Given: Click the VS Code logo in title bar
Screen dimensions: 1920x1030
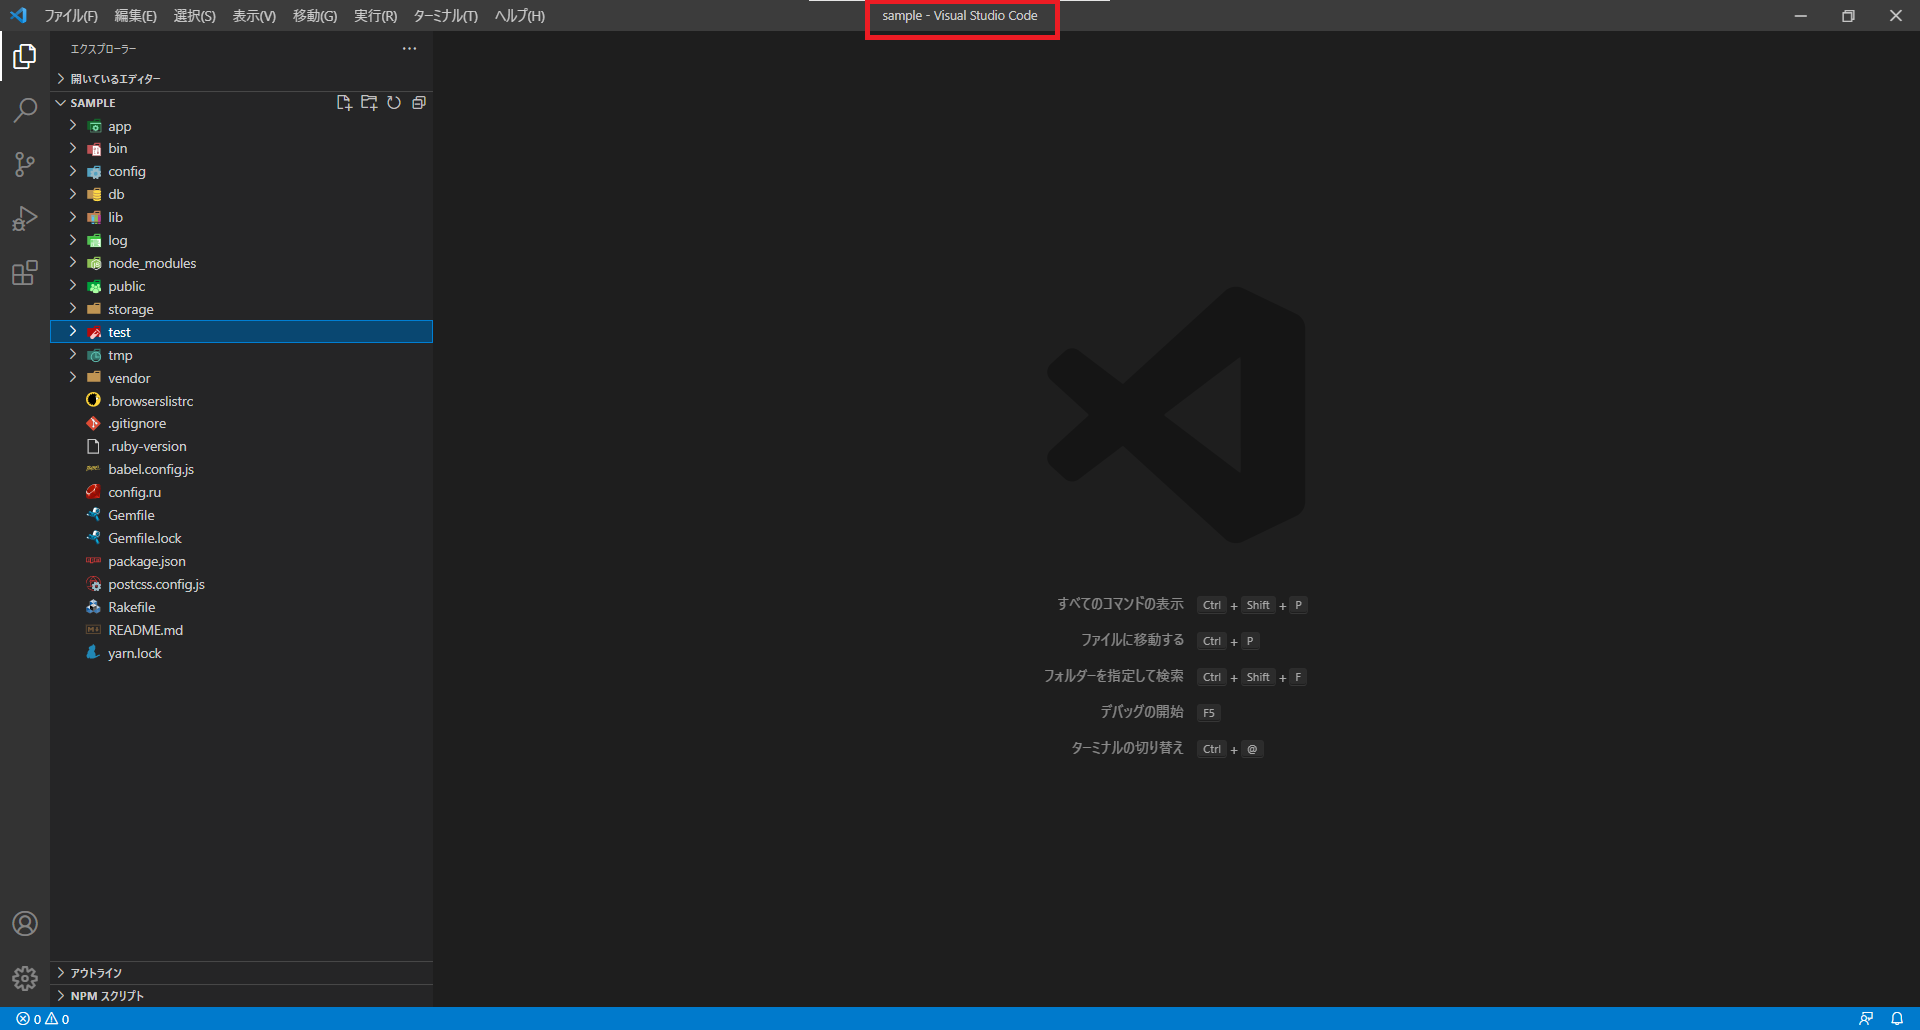Looking at the screenshot, I should [18, 16].
